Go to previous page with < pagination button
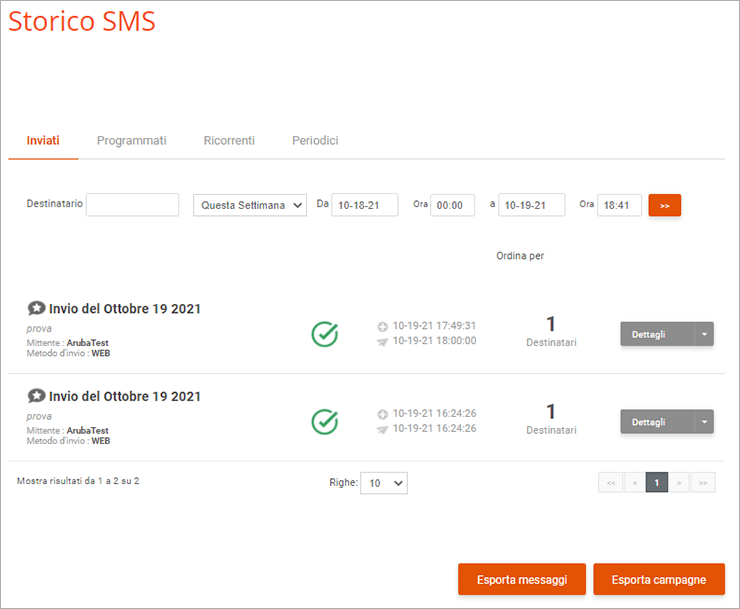 pos(635,482)
